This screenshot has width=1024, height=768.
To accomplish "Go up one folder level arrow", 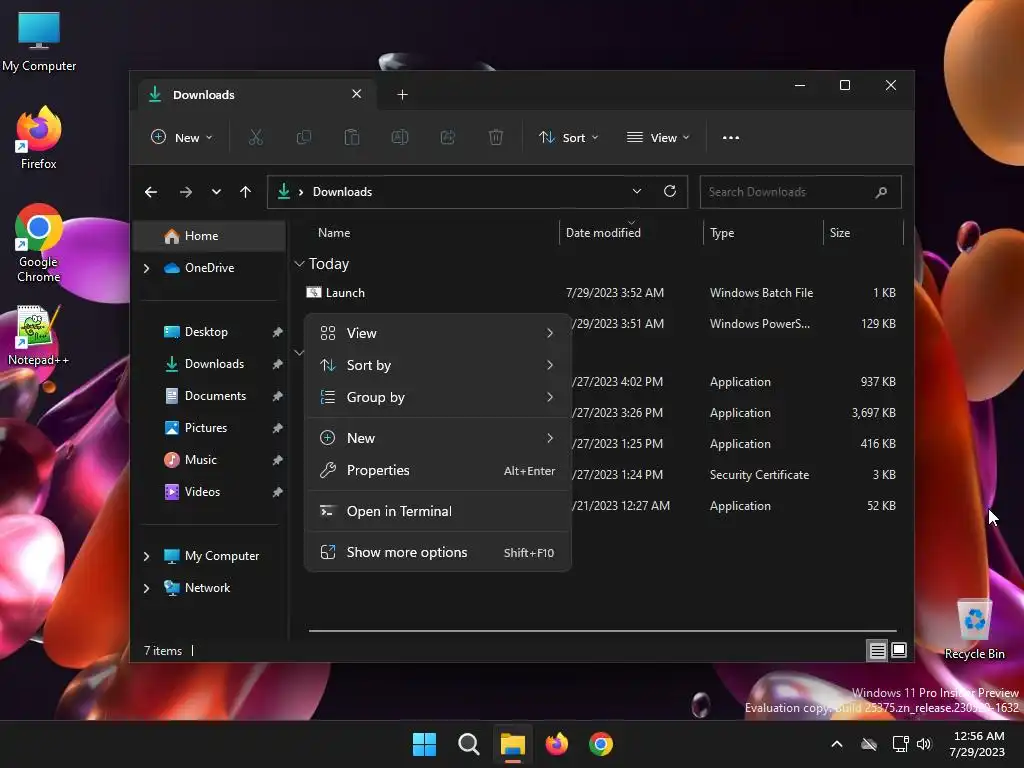I will click(x=246, y=192).
